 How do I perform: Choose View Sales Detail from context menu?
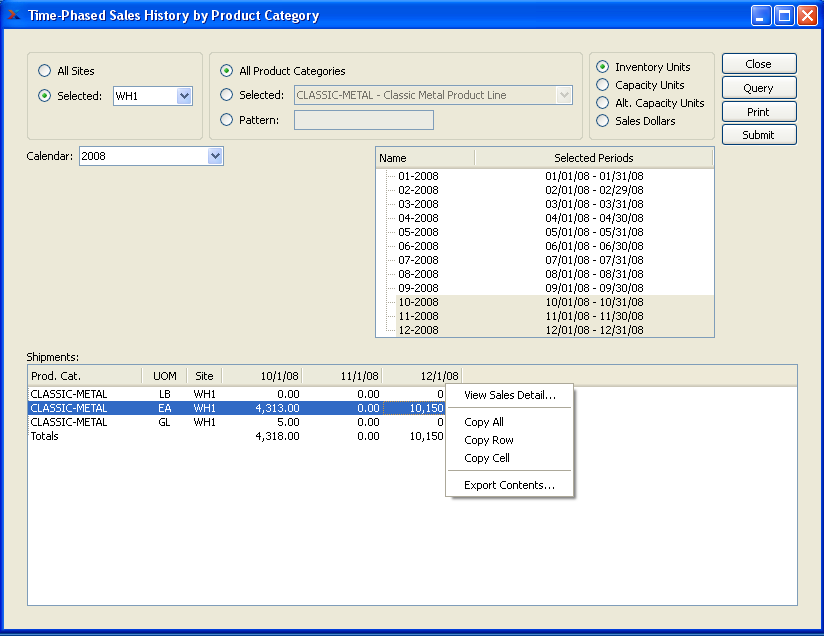510,395
